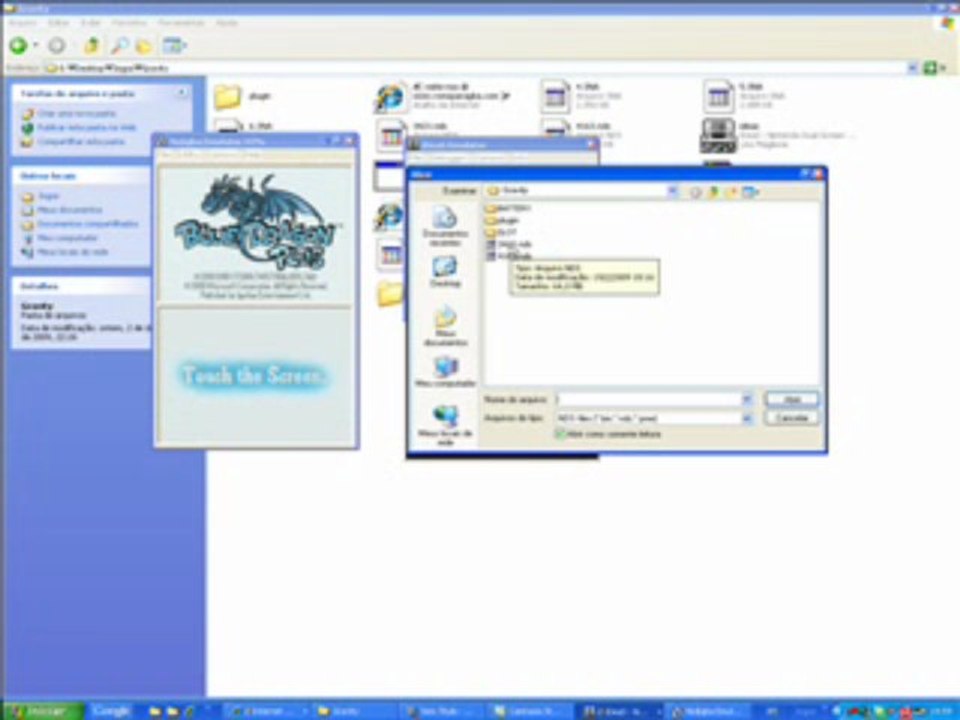Viewport: 960px width, 720px height.
Task: Click the Cancelar button in the dialog
Action: coord(792,418)
